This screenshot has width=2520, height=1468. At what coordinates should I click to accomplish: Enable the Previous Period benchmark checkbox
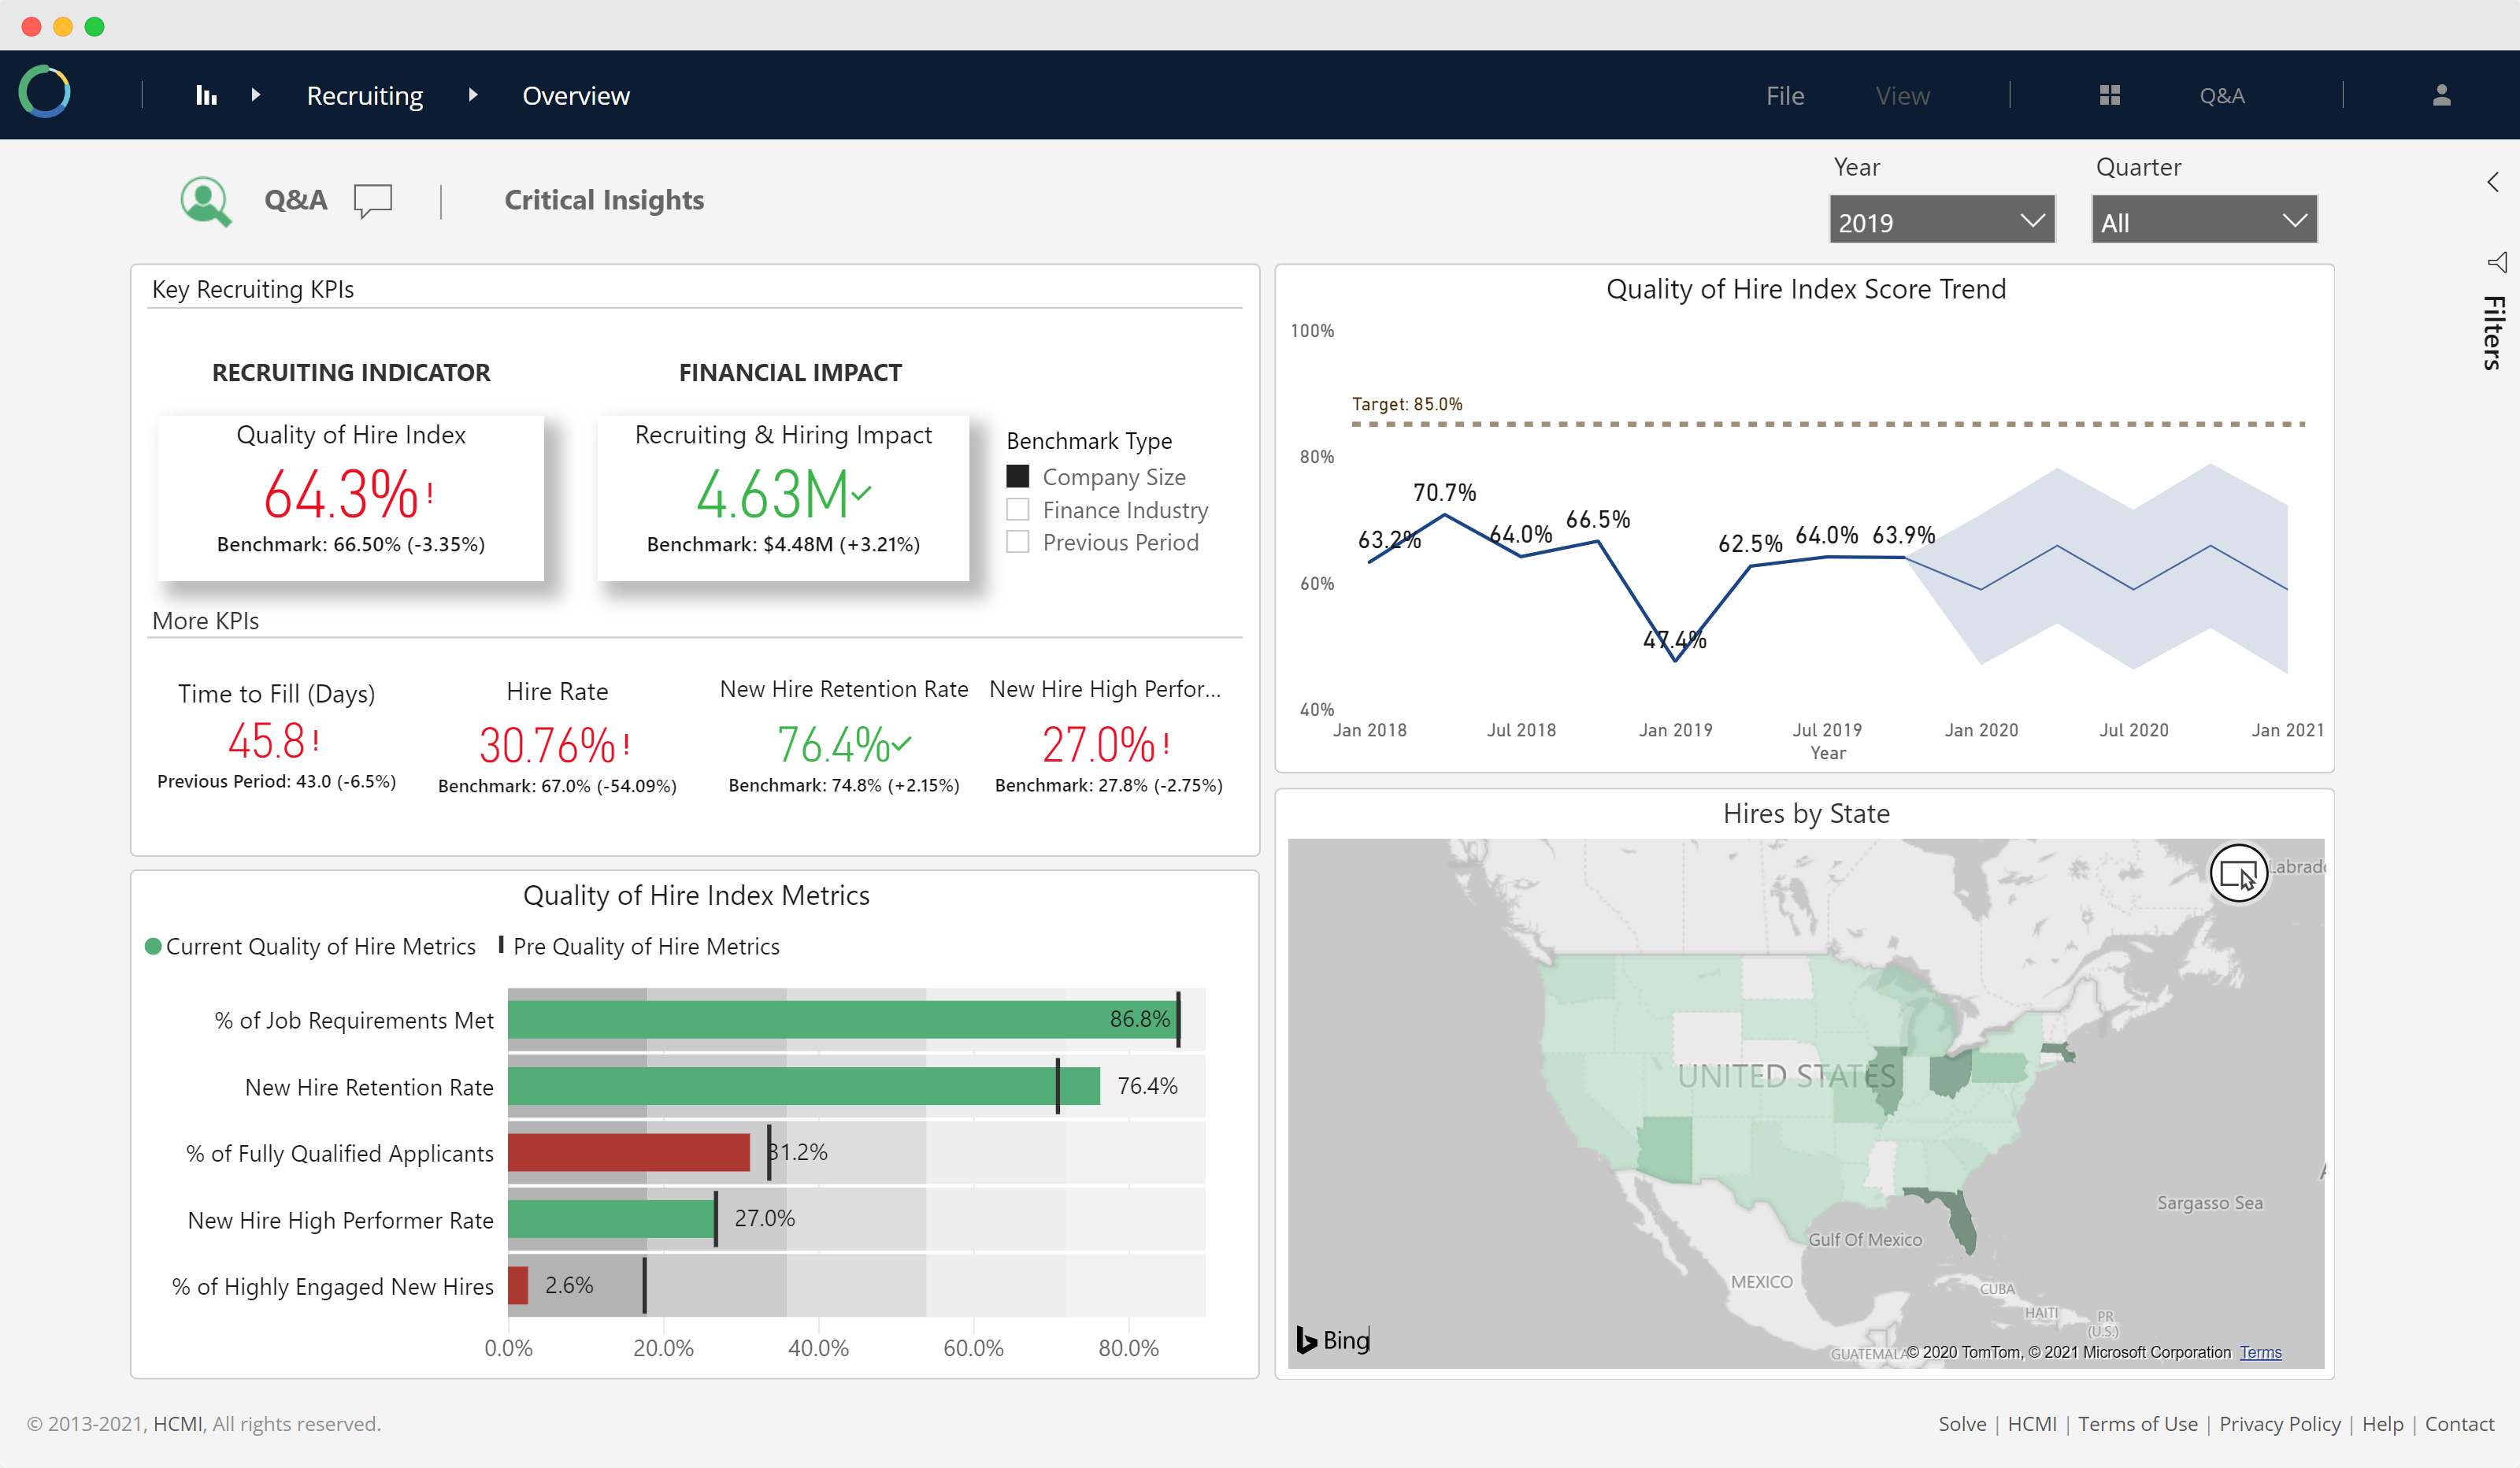pyautogui.click(x=1018, y=541)
